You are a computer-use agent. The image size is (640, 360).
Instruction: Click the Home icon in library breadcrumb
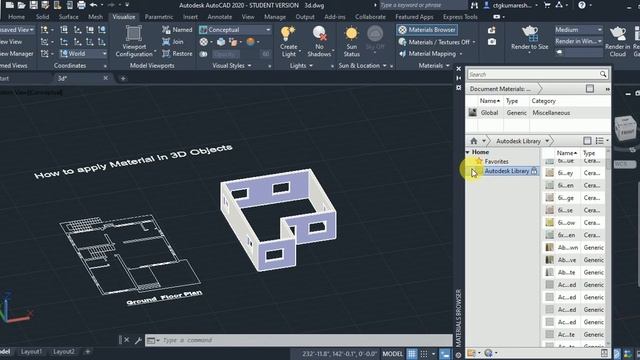473,141
